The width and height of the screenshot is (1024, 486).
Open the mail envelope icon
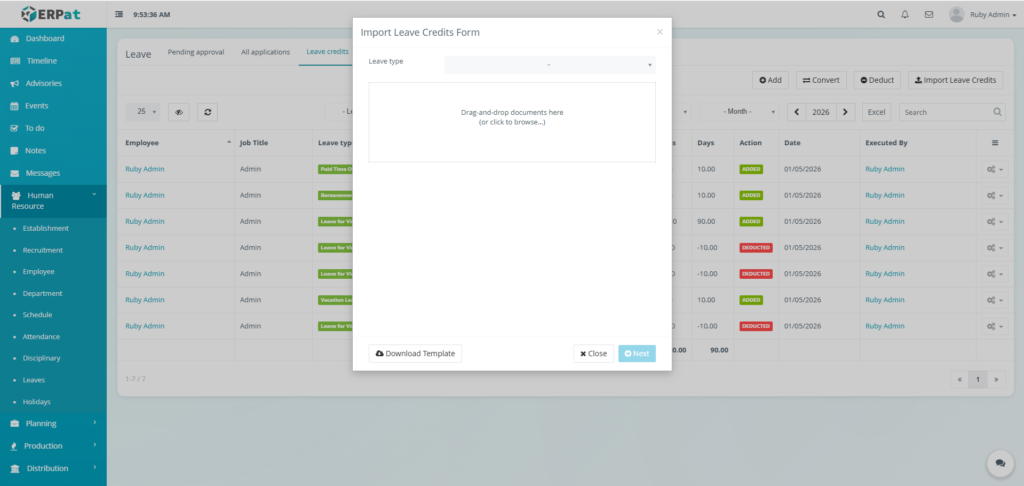pos(929,14)
